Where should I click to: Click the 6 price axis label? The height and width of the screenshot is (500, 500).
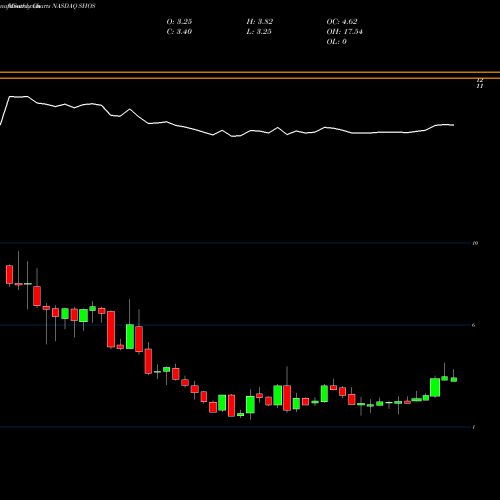coord(474,325)
